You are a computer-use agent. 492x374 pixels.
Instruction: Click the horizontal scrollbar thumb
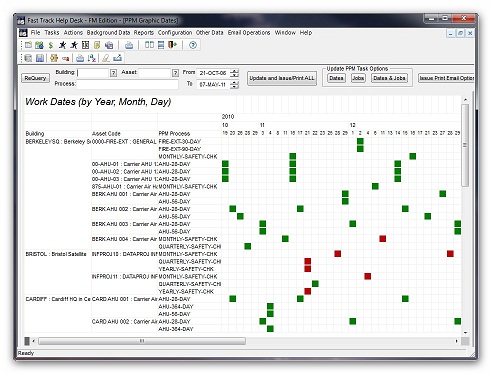click(142, 341)
